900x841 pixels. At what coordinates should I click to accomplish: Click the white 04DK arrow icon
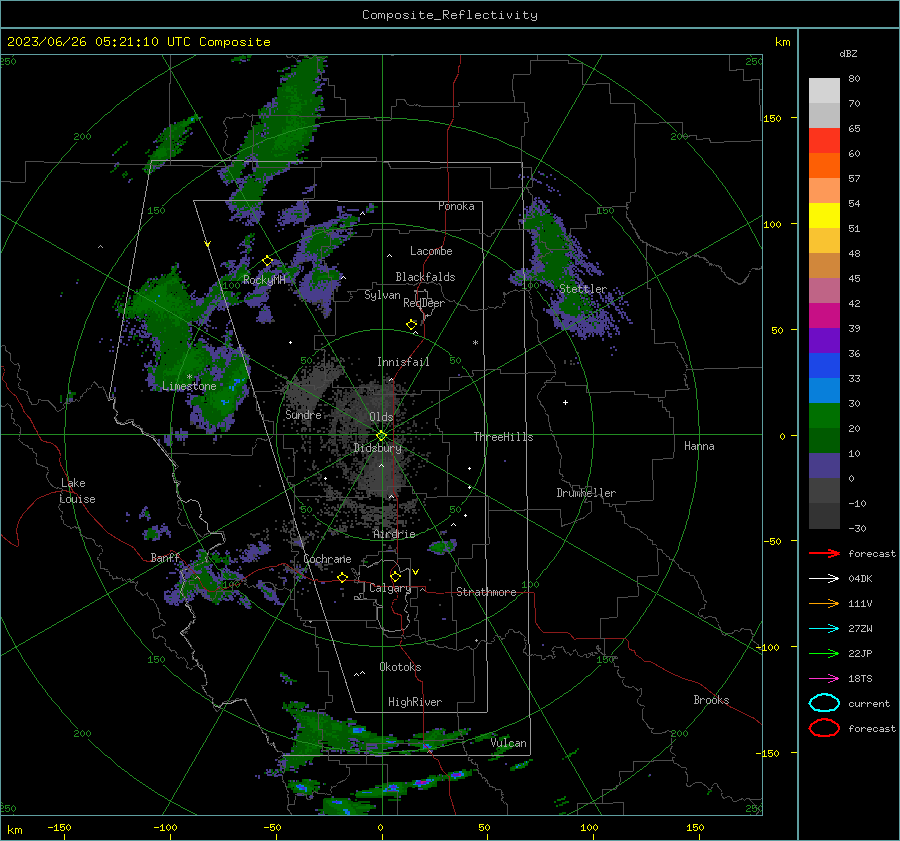[824, 578]
